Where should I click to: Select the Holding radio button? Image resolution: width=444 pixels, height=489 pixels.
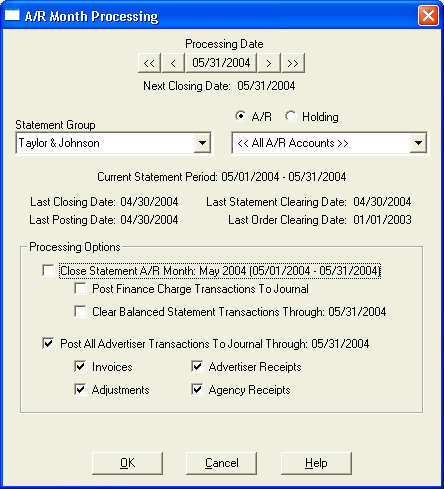[x=291, y=116]
